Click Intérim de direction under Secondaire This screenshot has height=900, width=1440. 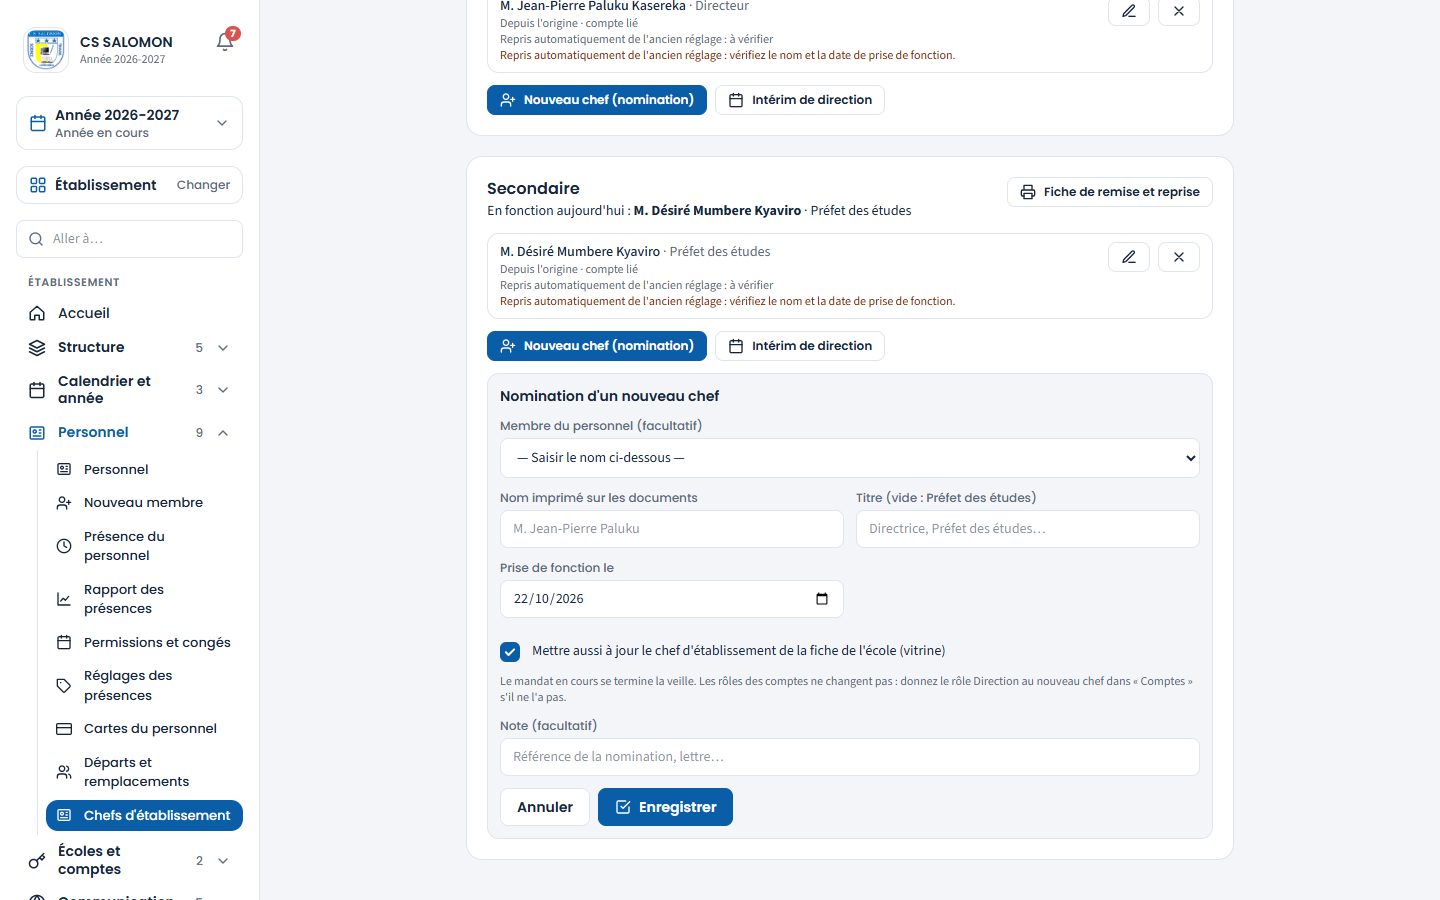[800, 346]
